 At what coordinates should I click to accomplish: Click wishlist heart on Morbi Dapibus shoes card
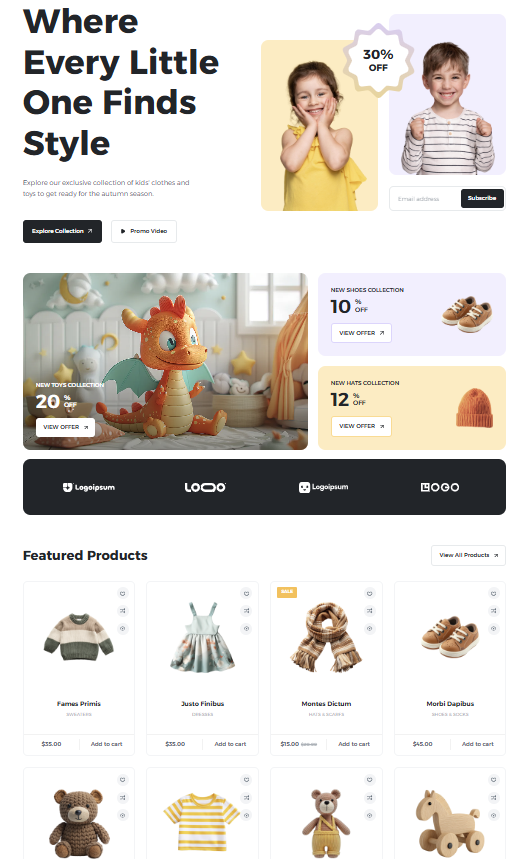pyautogui.click(x=493, y=593)
